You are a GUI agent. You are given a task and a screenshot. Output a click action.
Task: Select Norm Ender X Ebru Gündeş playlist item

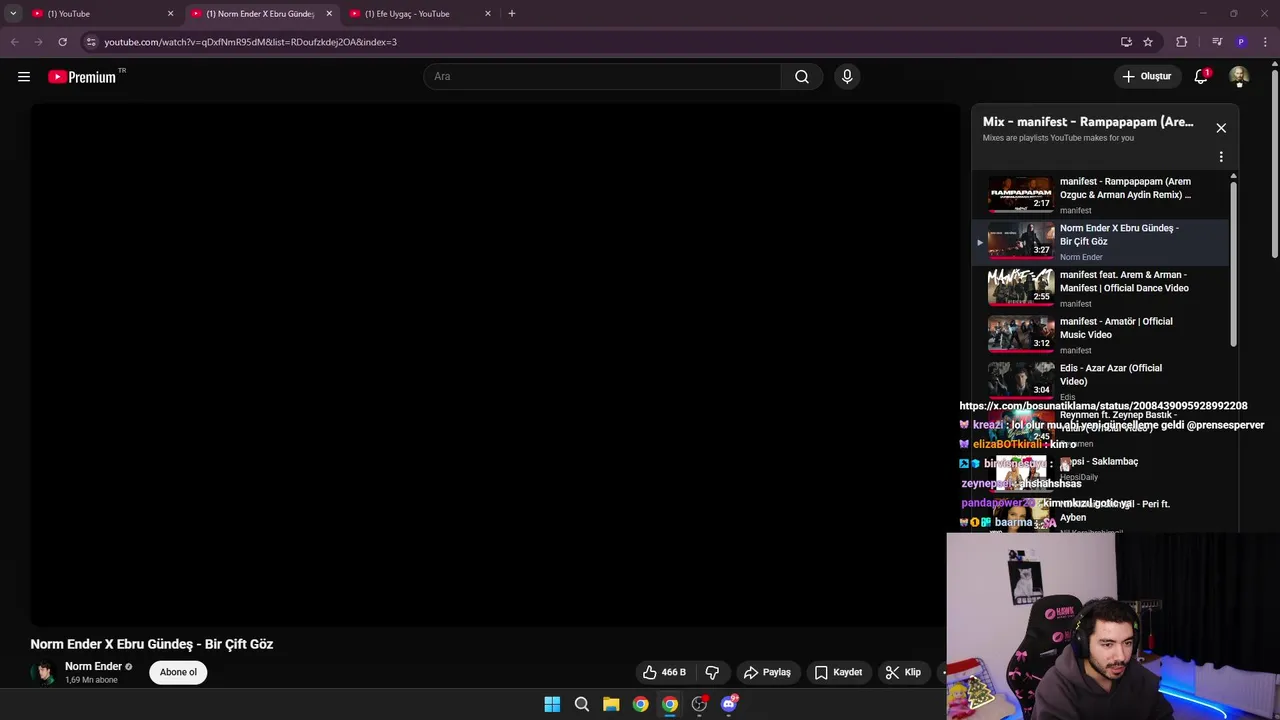tap(1100, 242)
